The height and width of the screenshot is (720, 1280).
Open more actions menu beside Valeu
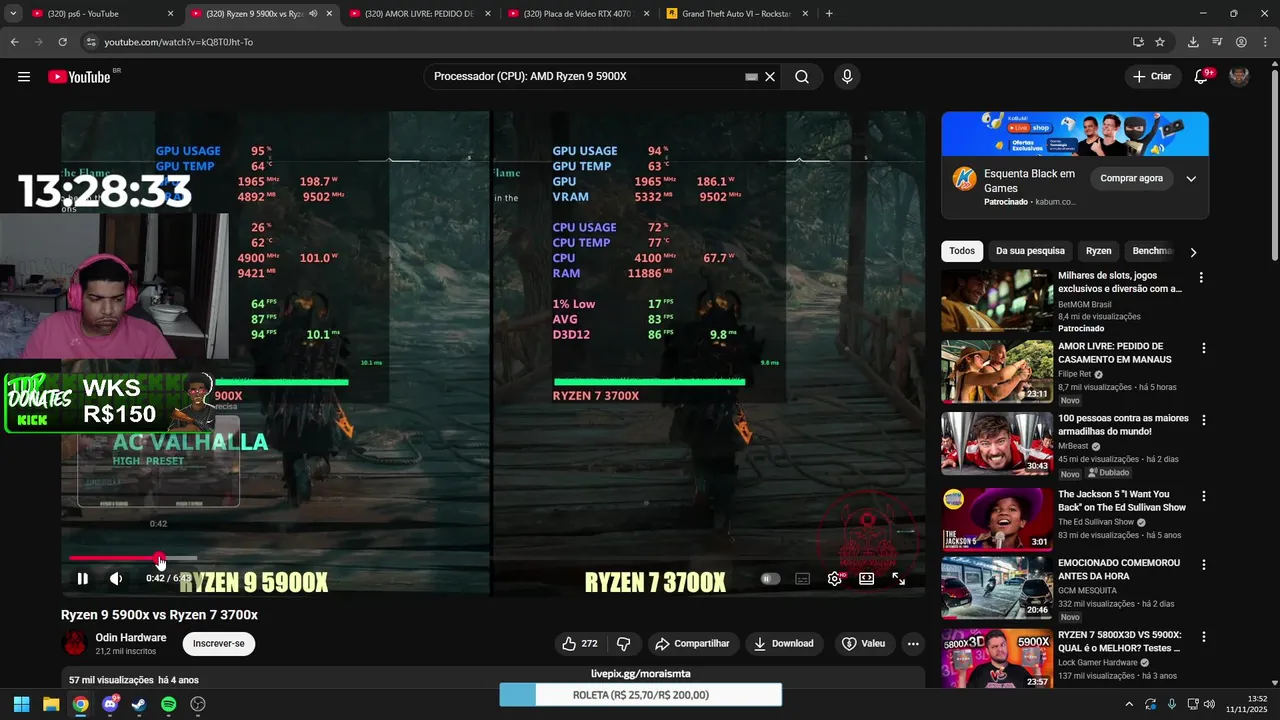(913, 644)
